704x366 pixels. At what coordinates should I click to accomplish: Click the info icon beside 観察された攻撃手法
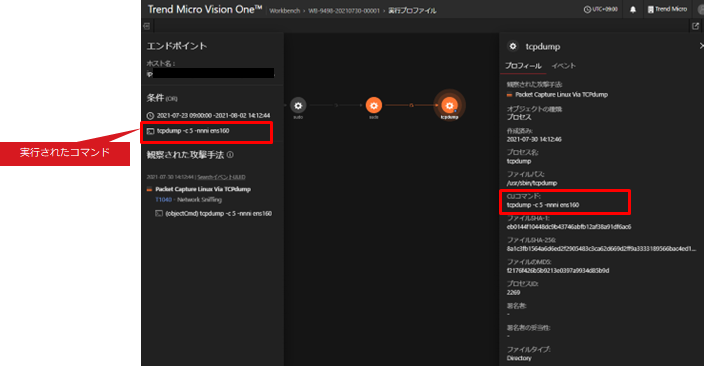230,155
